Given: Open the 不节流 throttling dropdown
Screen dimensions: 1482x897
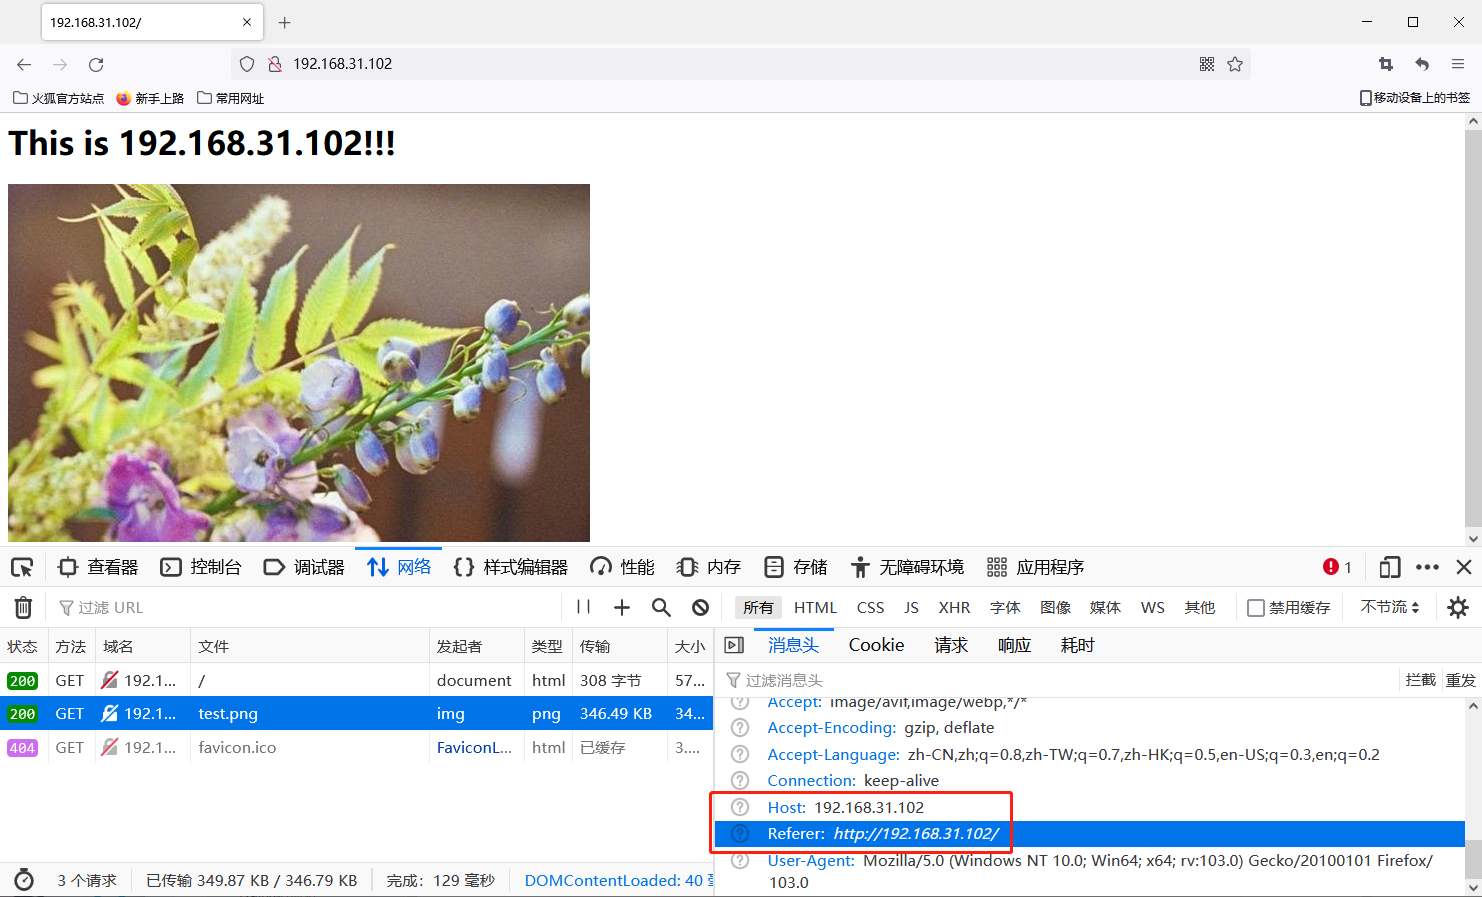Looking at the screenshot, I should [1390, 607].
